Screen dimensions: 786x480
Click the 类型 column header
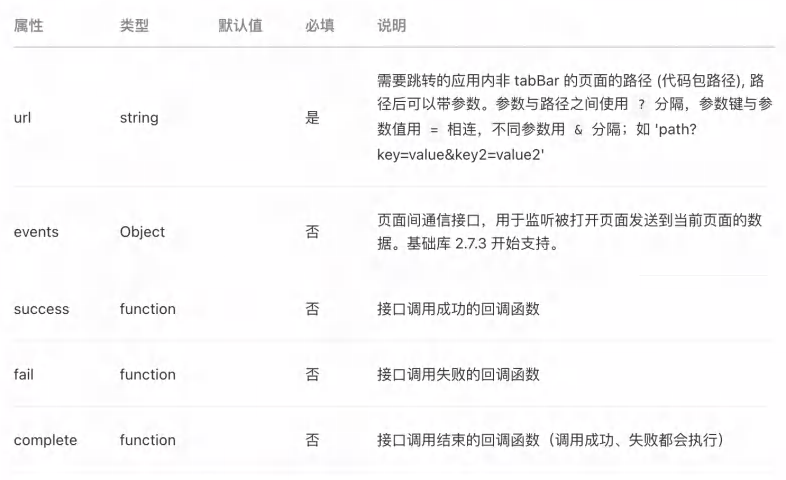[134, 26]
